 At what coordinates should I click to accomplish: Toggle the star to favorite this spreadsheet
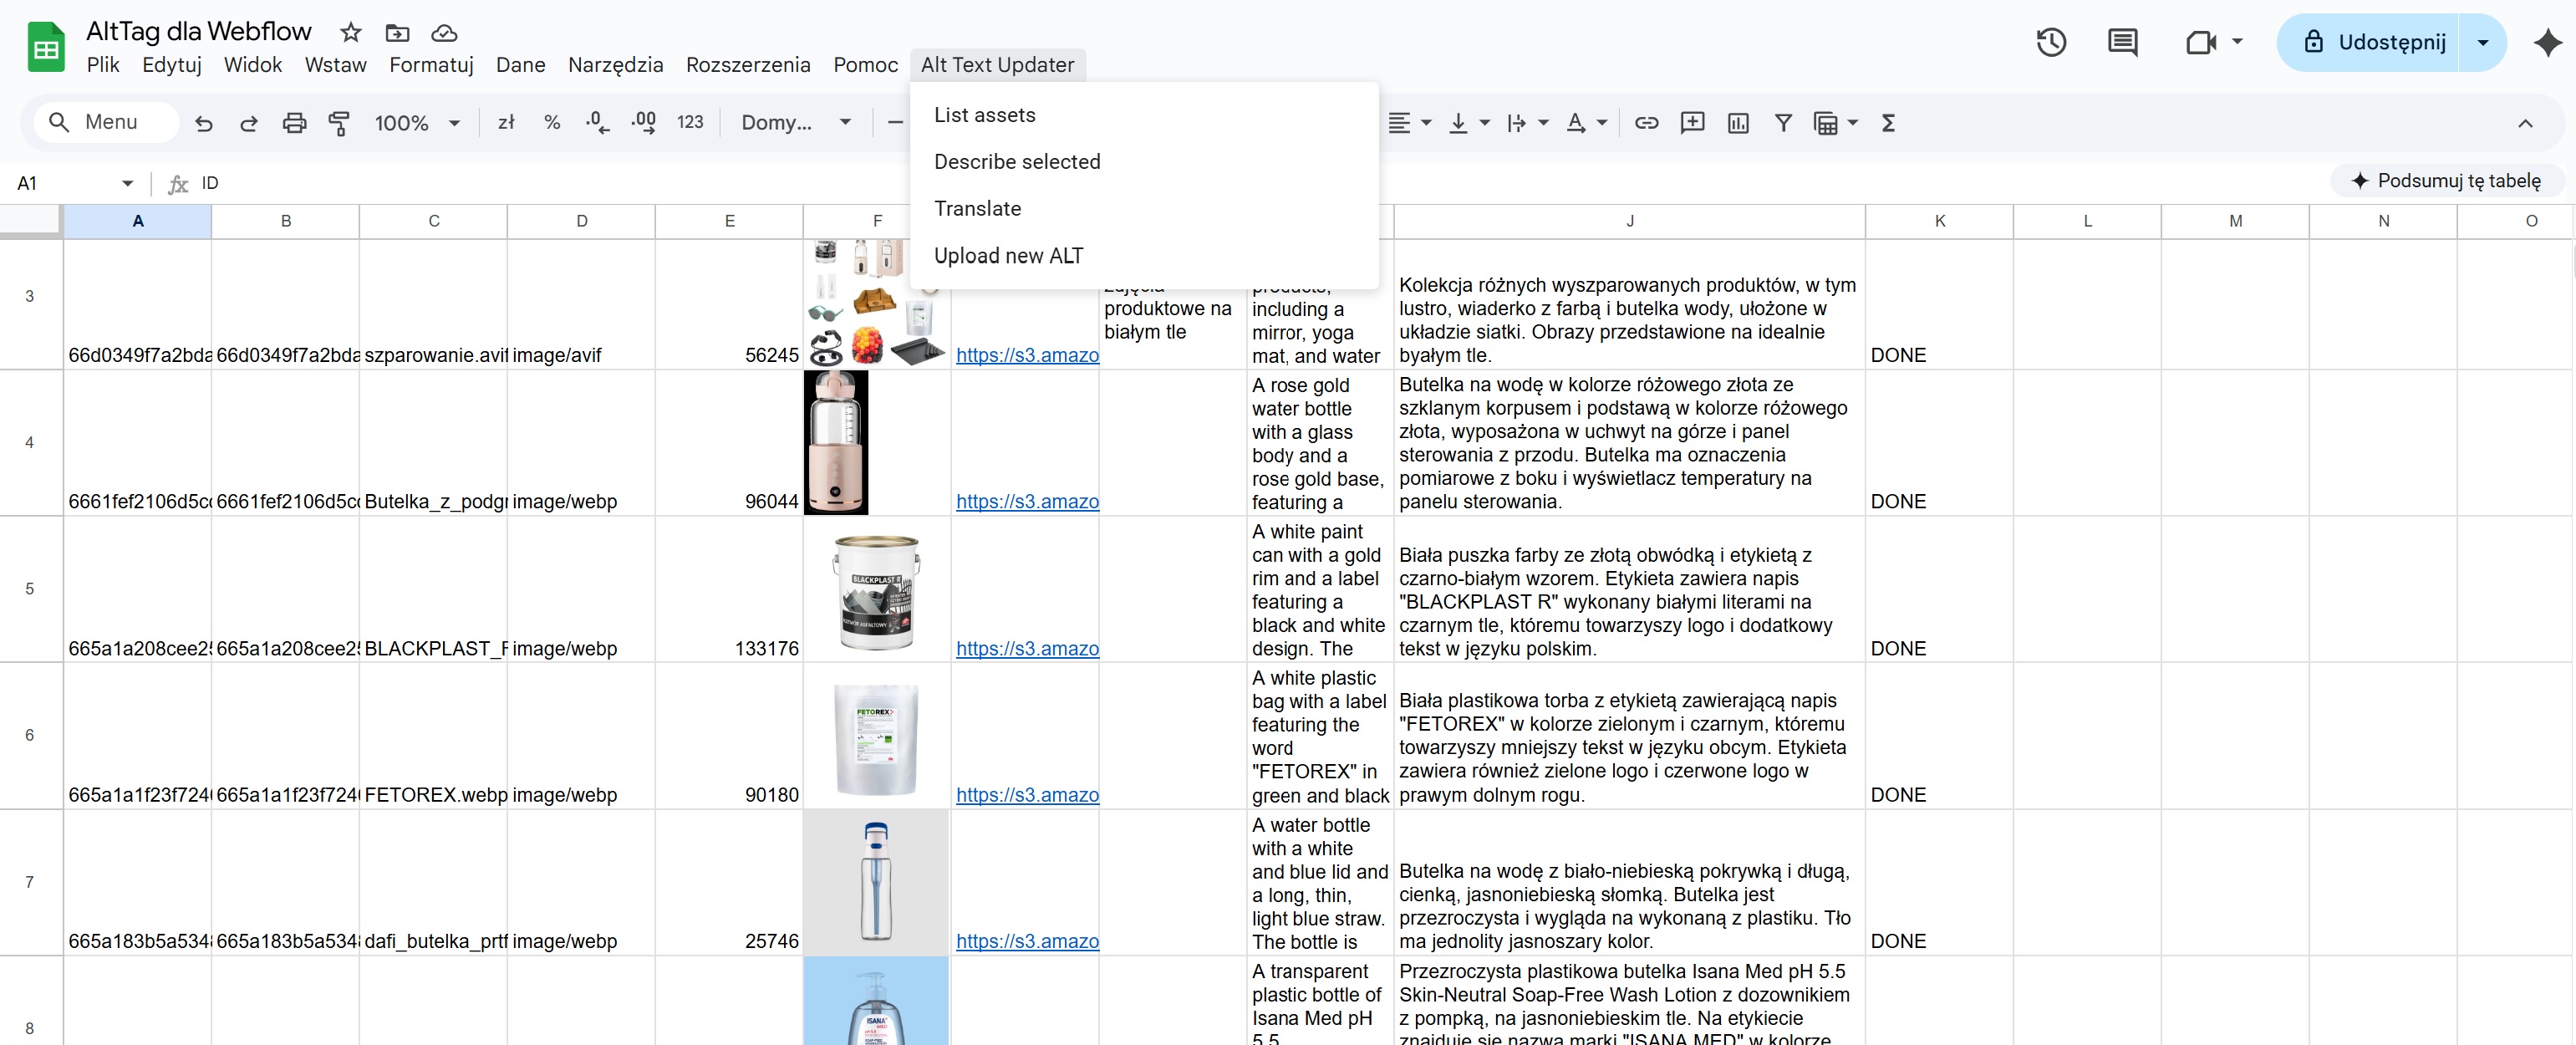click(x=350, y=32)
